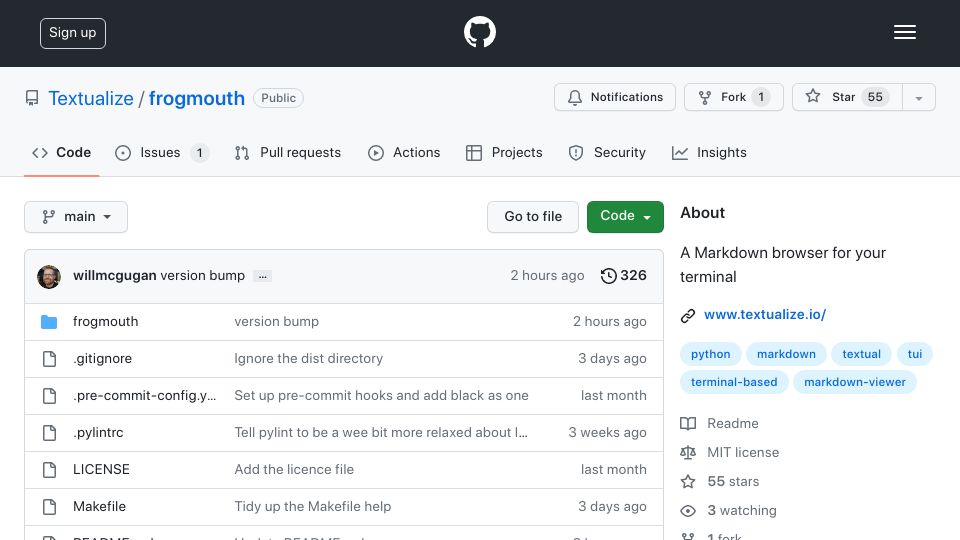
Task: Click the GitHub Octocat logo
Action: click(479, 32)
